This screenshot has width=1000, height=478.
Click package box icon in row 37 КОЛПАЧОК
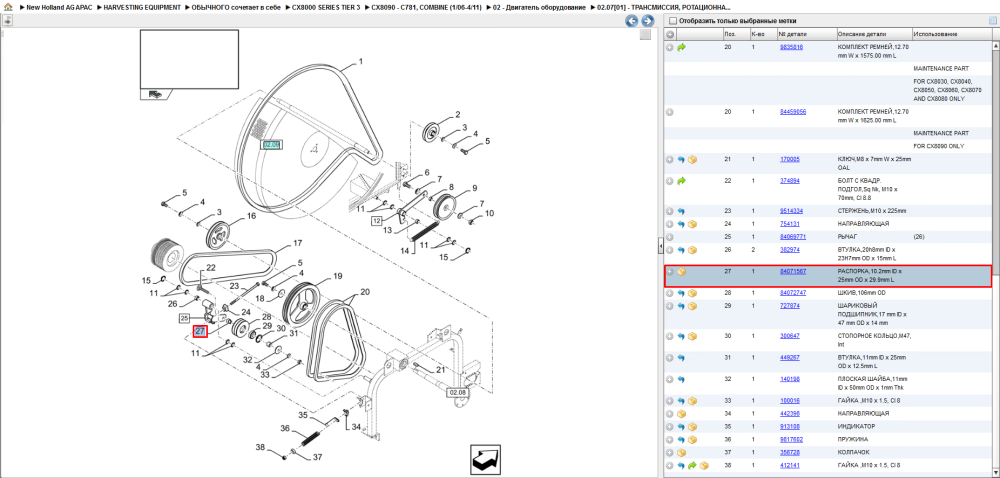coord(681,453)
